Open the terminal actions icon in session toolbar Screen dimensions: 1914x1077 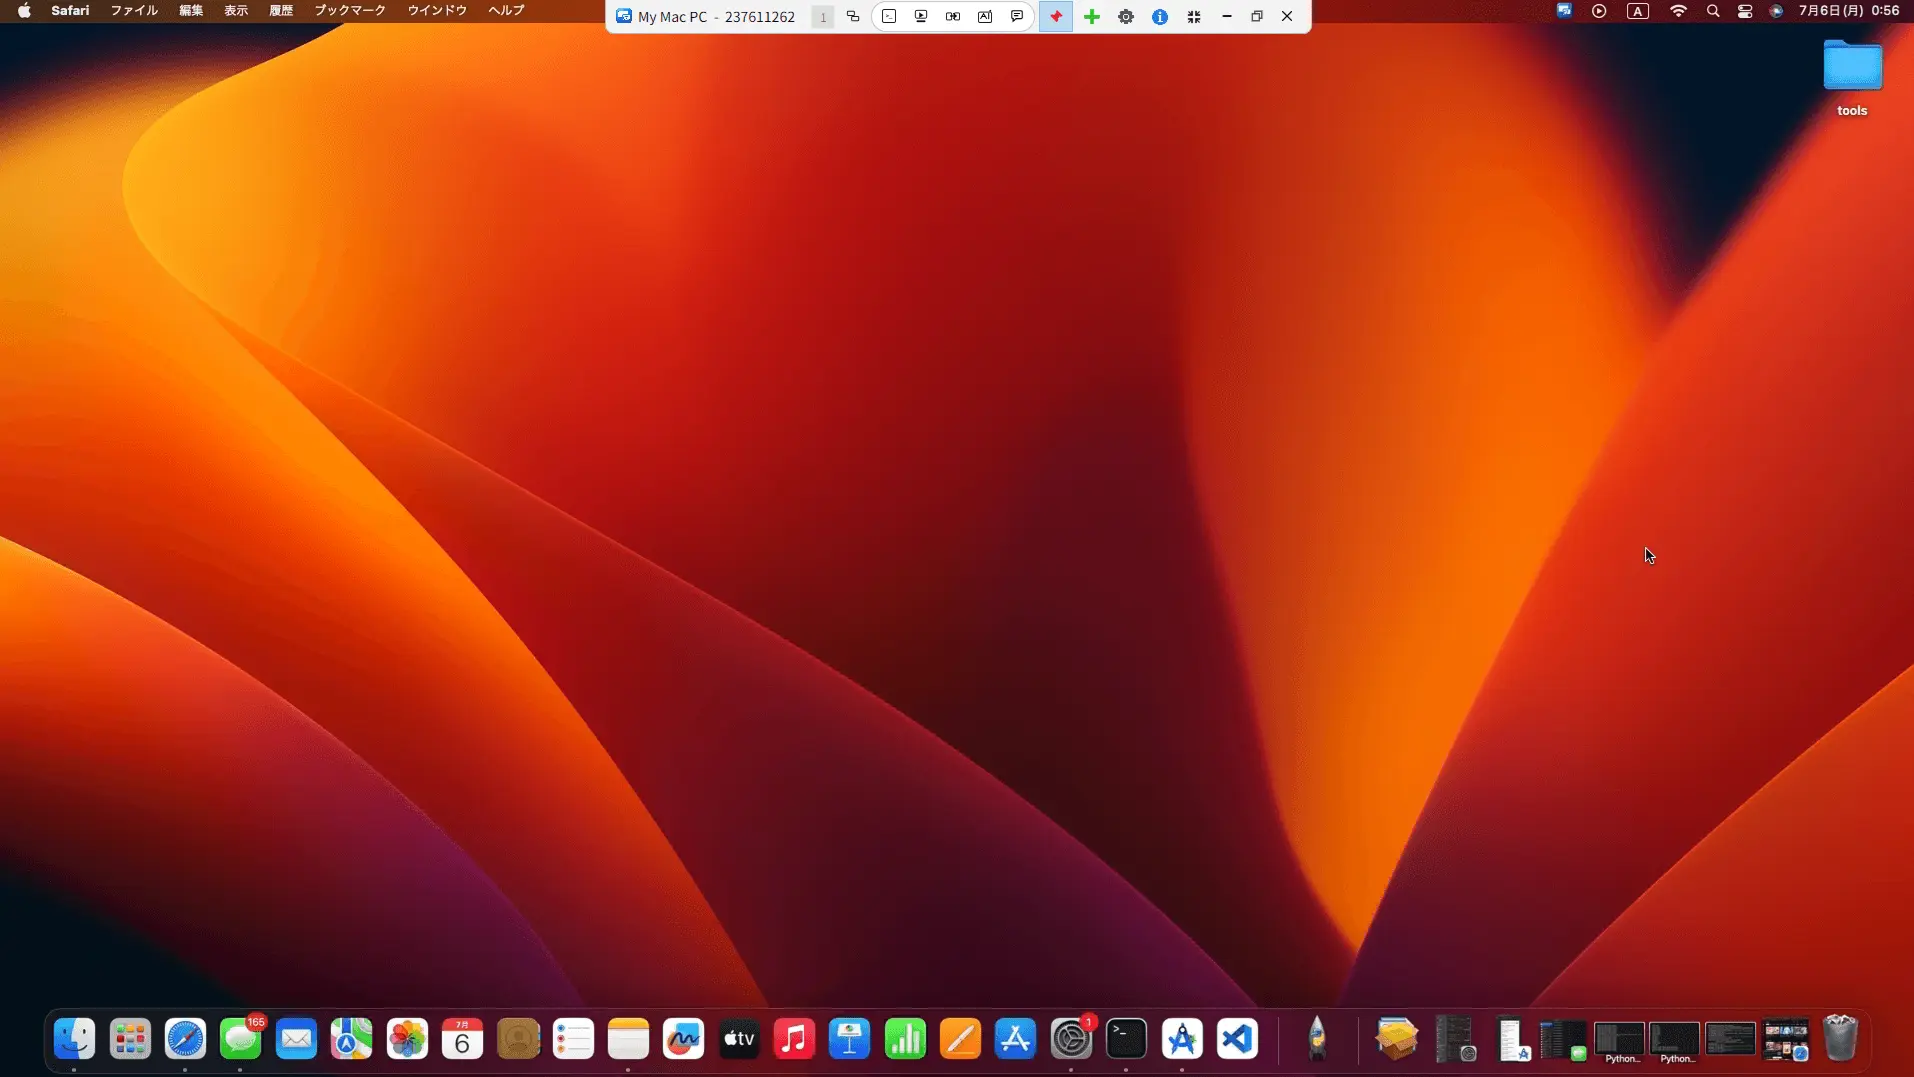click(x=889, y=17)
